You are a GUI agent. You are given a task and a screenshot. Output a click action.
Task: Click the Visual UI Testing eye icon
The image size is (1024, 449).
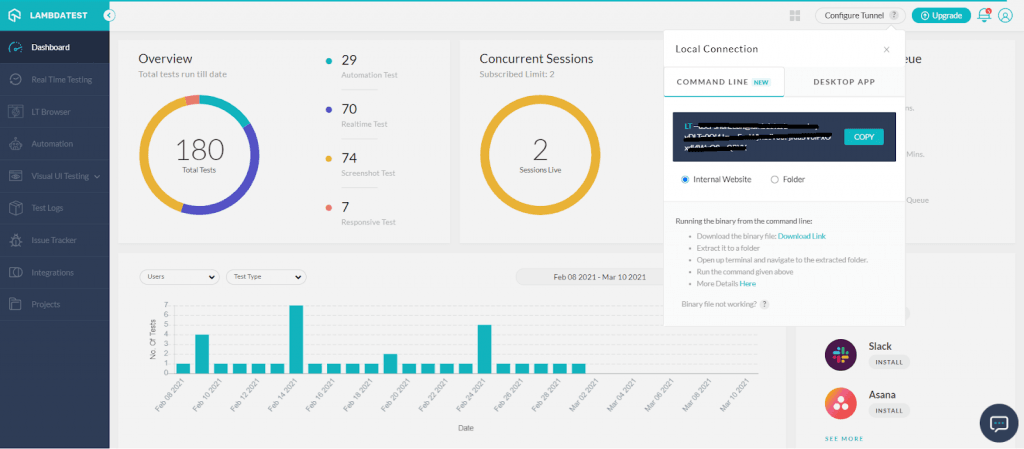(16, 176)
